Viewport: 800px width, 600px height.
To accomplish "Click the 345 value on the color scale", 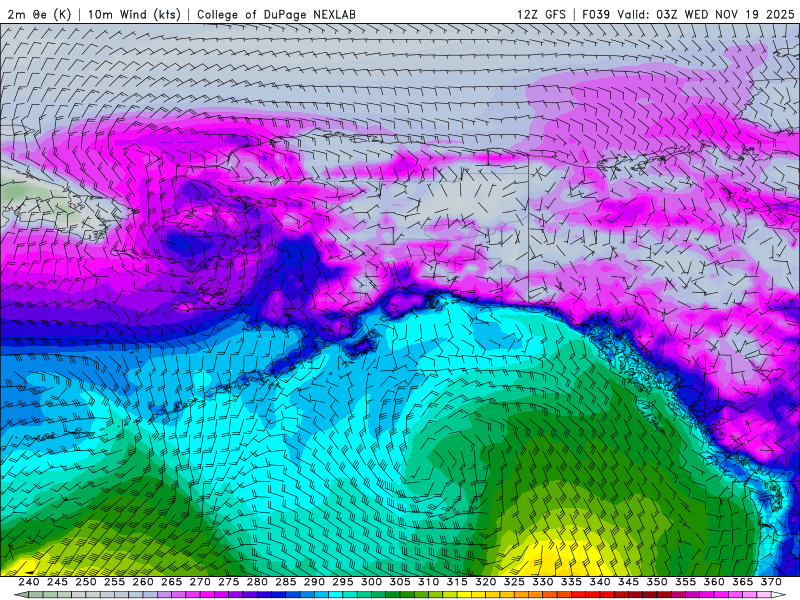I will click(x=629, y=582).
